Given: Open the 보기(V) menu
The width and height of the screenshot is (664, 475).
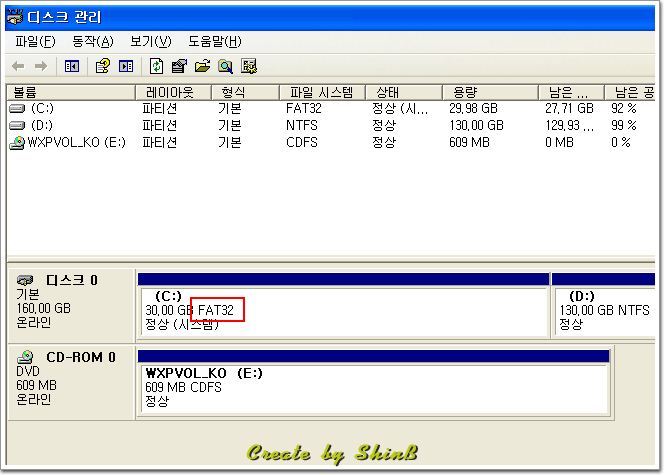Looking at the screenshot, I should click(x=151, y=41).
